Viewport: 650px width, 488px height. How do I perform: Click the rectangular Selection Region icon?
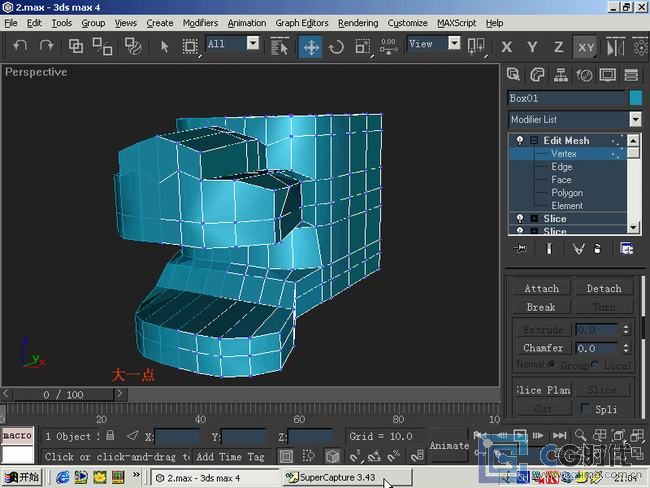click(x=190, y=46)
